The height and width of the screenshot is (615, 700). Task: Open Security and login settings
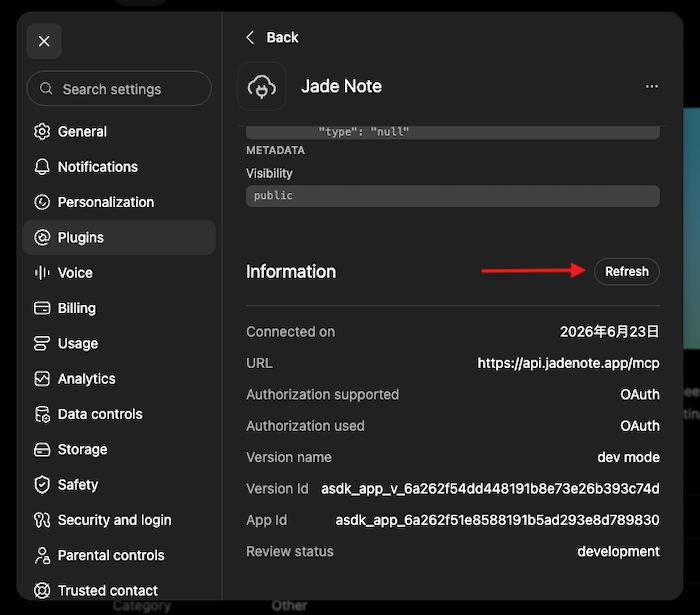point(119,520)
